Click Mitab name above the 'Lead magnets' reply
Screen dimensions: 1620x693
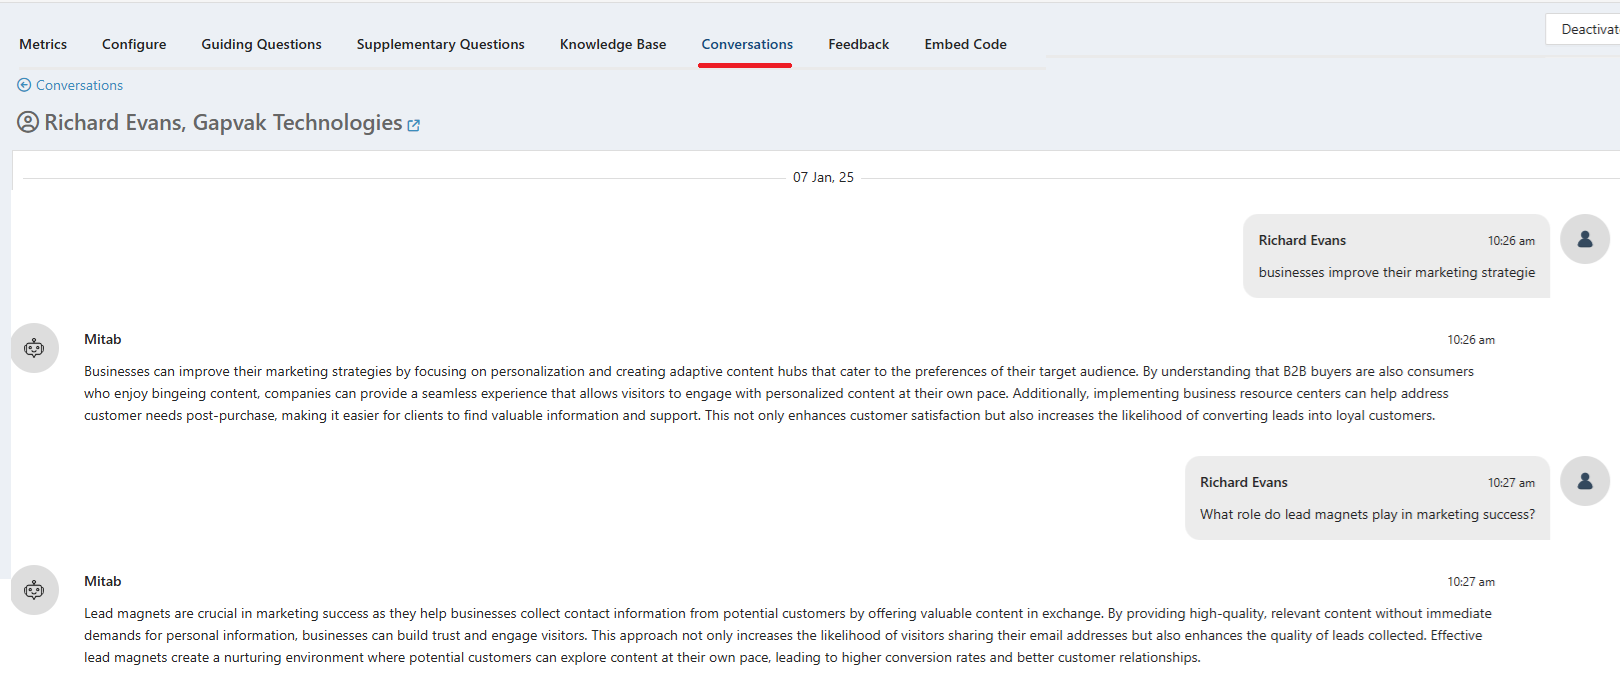coord(102,581)
